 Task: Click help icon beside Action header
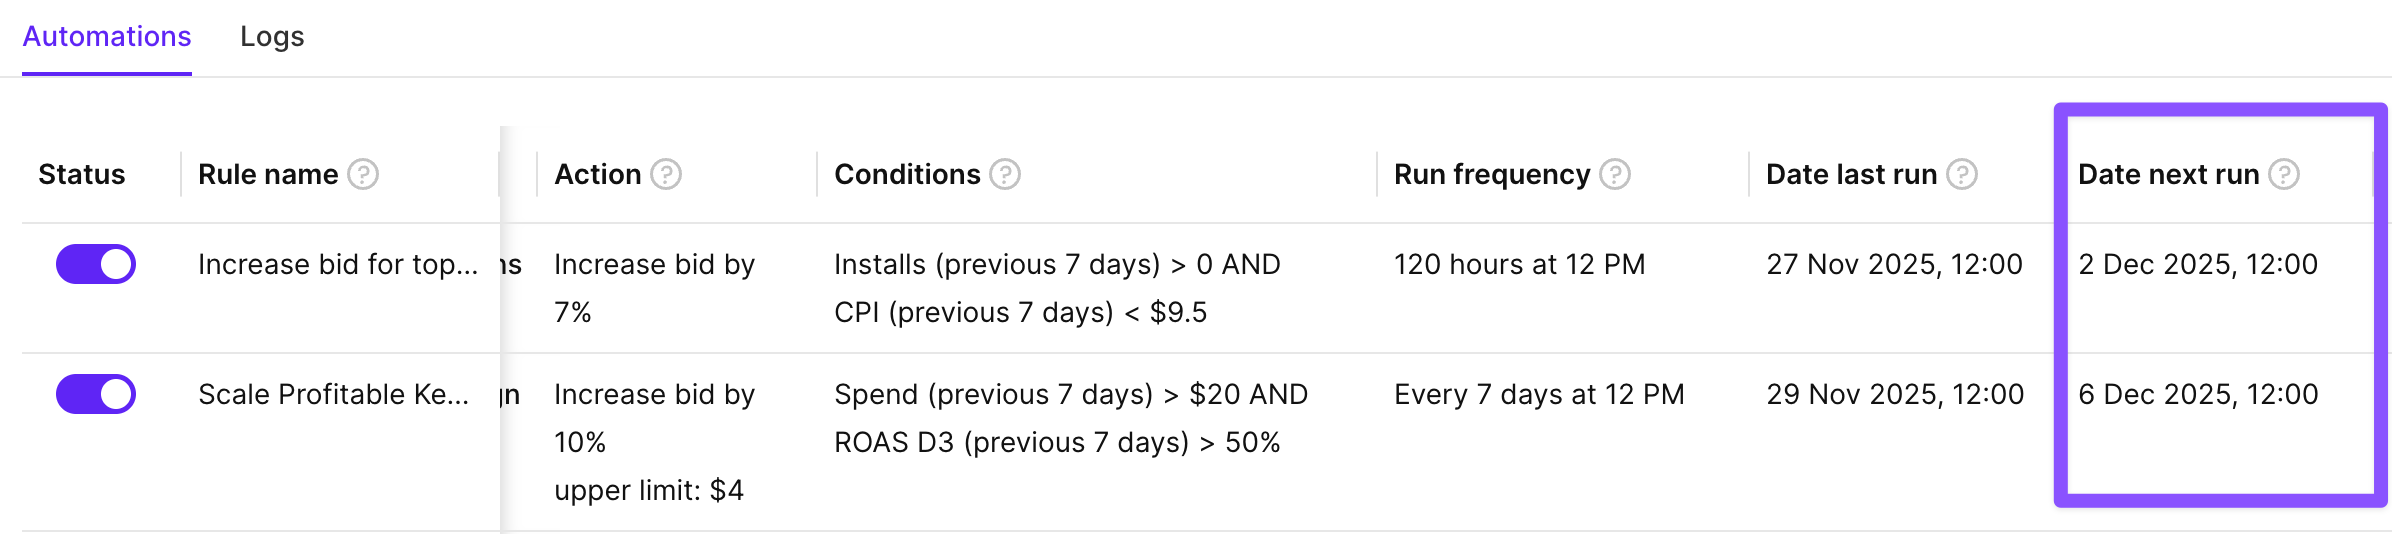point(666,175)
